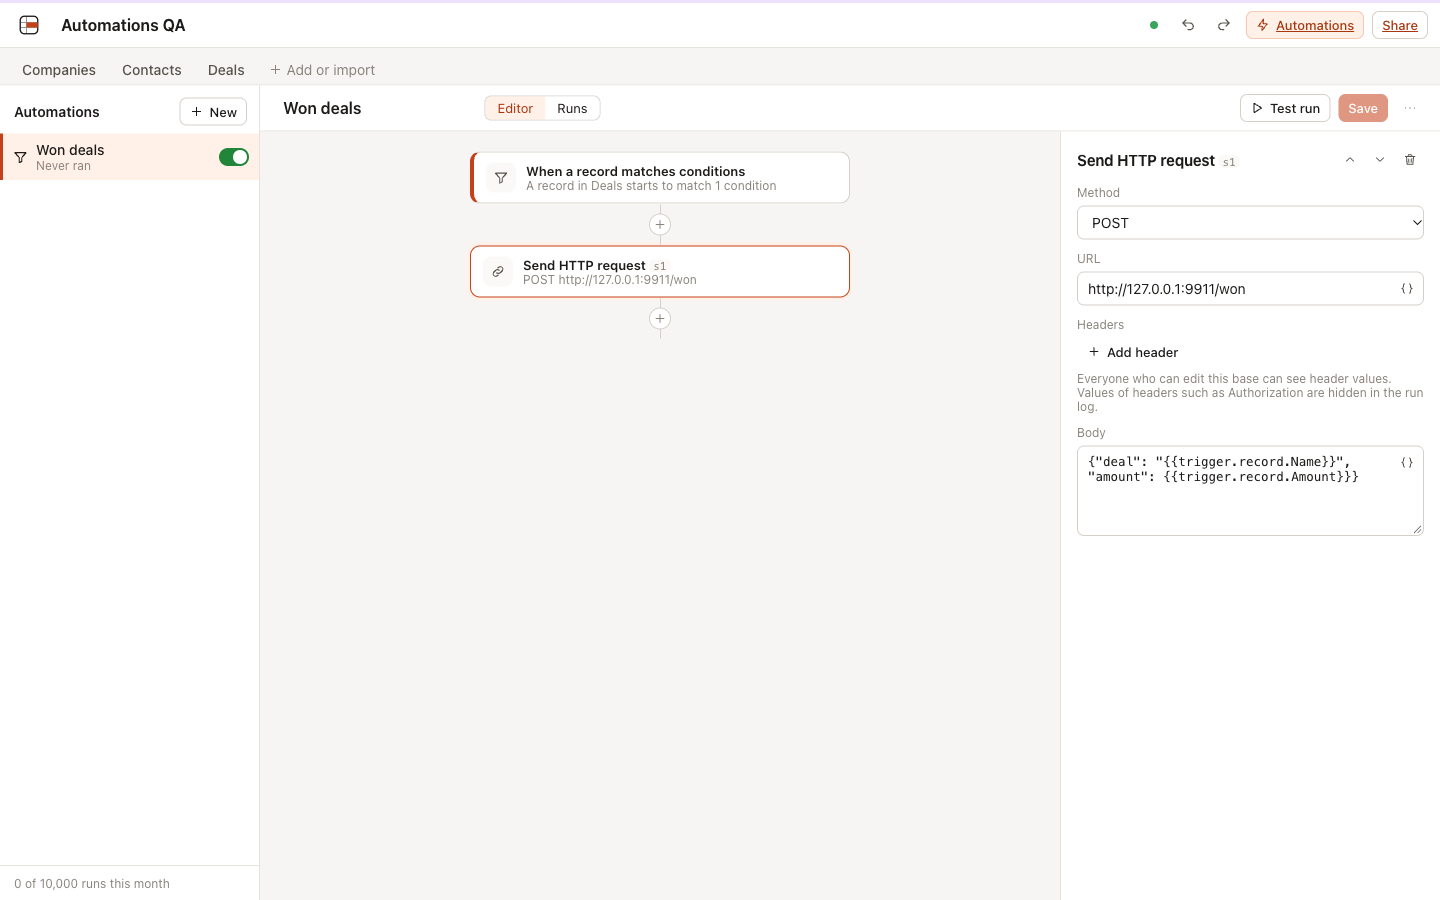Switch to the Runs tab
The image size is (1440, 900).
tap(572, 108)
